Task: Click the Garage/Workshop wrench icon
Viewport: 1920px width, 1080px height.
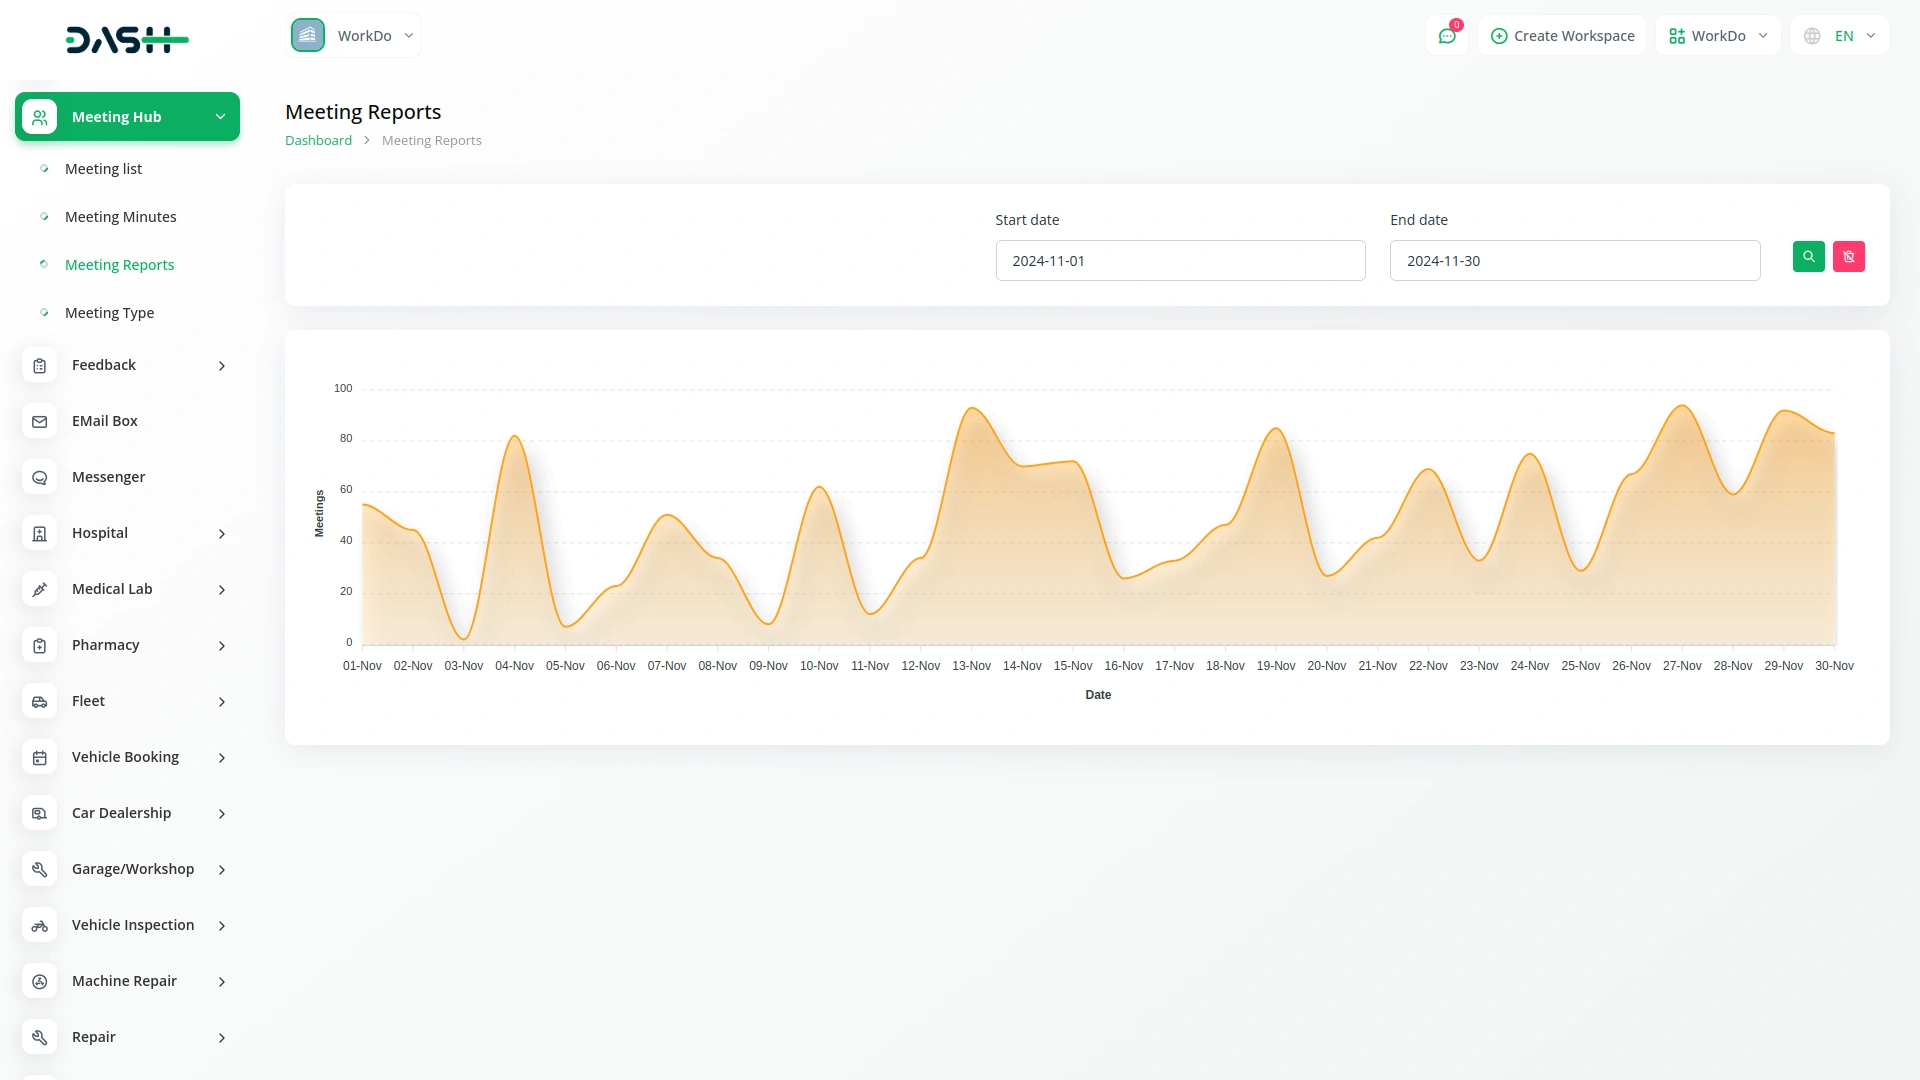Action: point(39,870)
